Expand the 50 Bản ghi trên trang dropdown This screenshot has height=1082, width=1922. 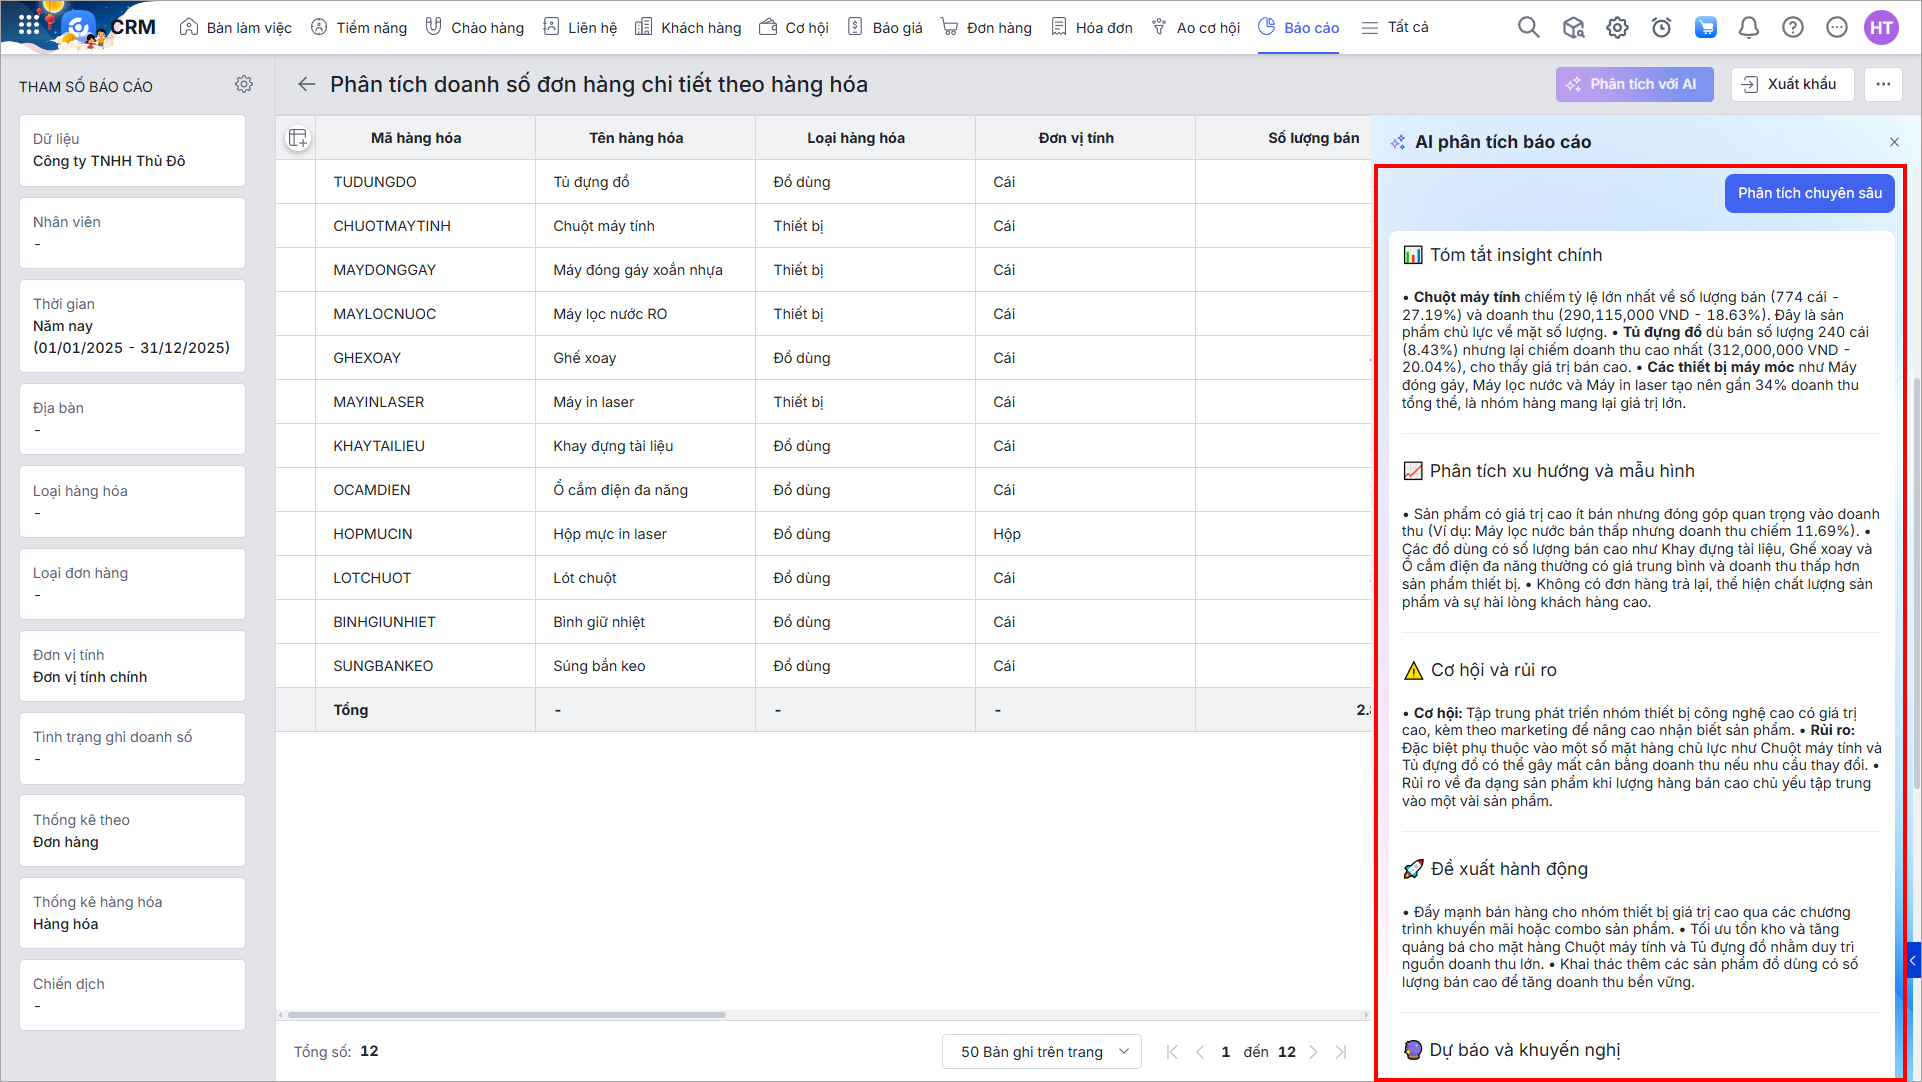pos(1042,1052)
